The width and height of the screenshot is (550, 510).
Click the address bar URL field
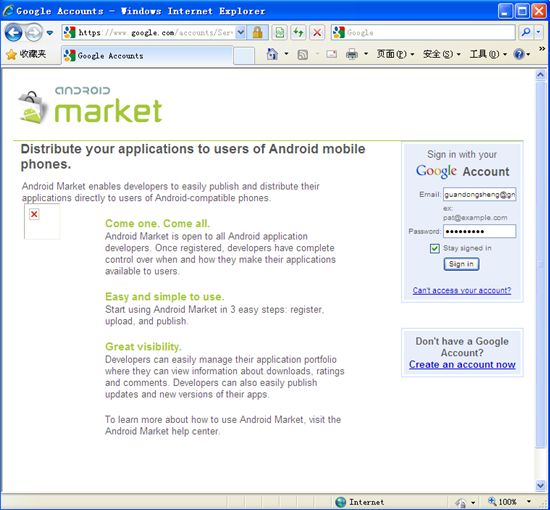149,33
